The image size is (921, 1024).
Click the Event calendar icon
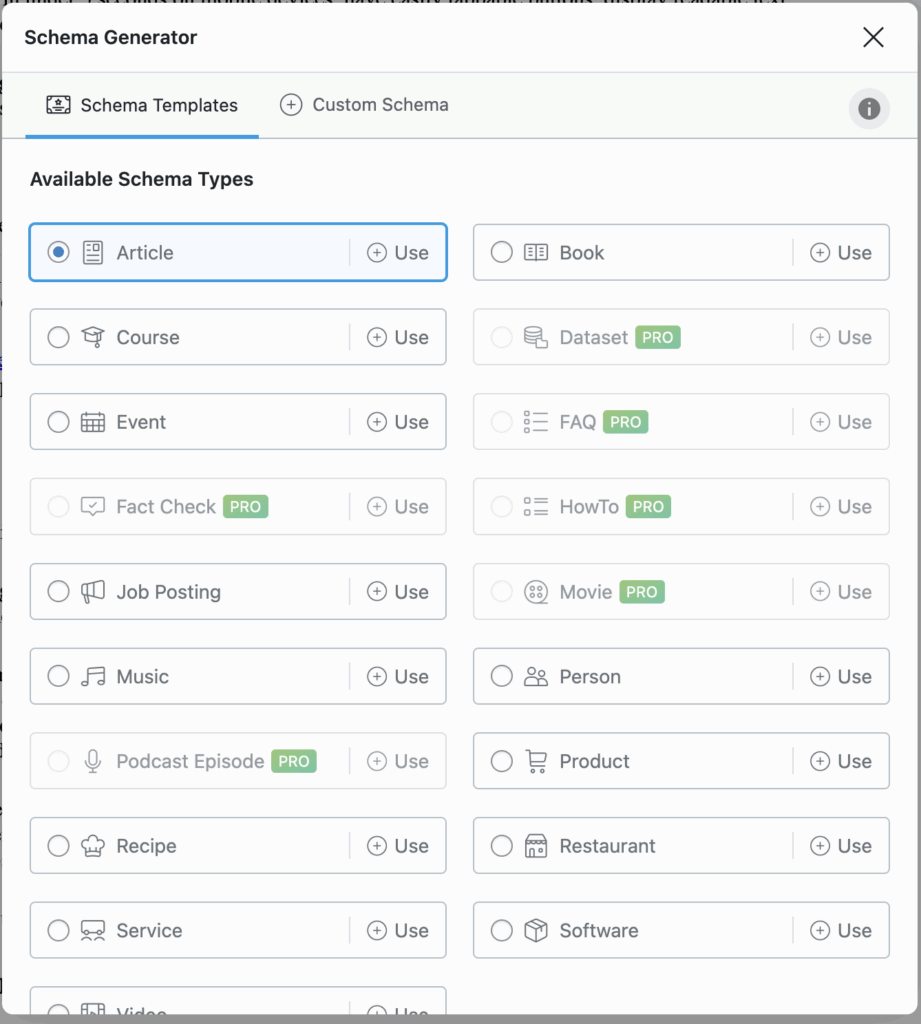pos(92,422)
